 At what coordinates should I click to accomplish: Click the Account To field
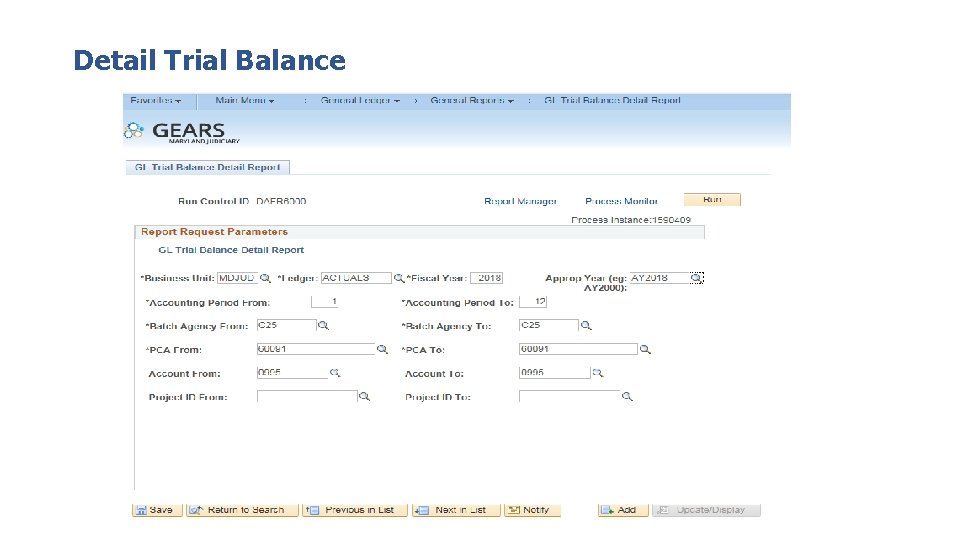(x=555, y=372)
